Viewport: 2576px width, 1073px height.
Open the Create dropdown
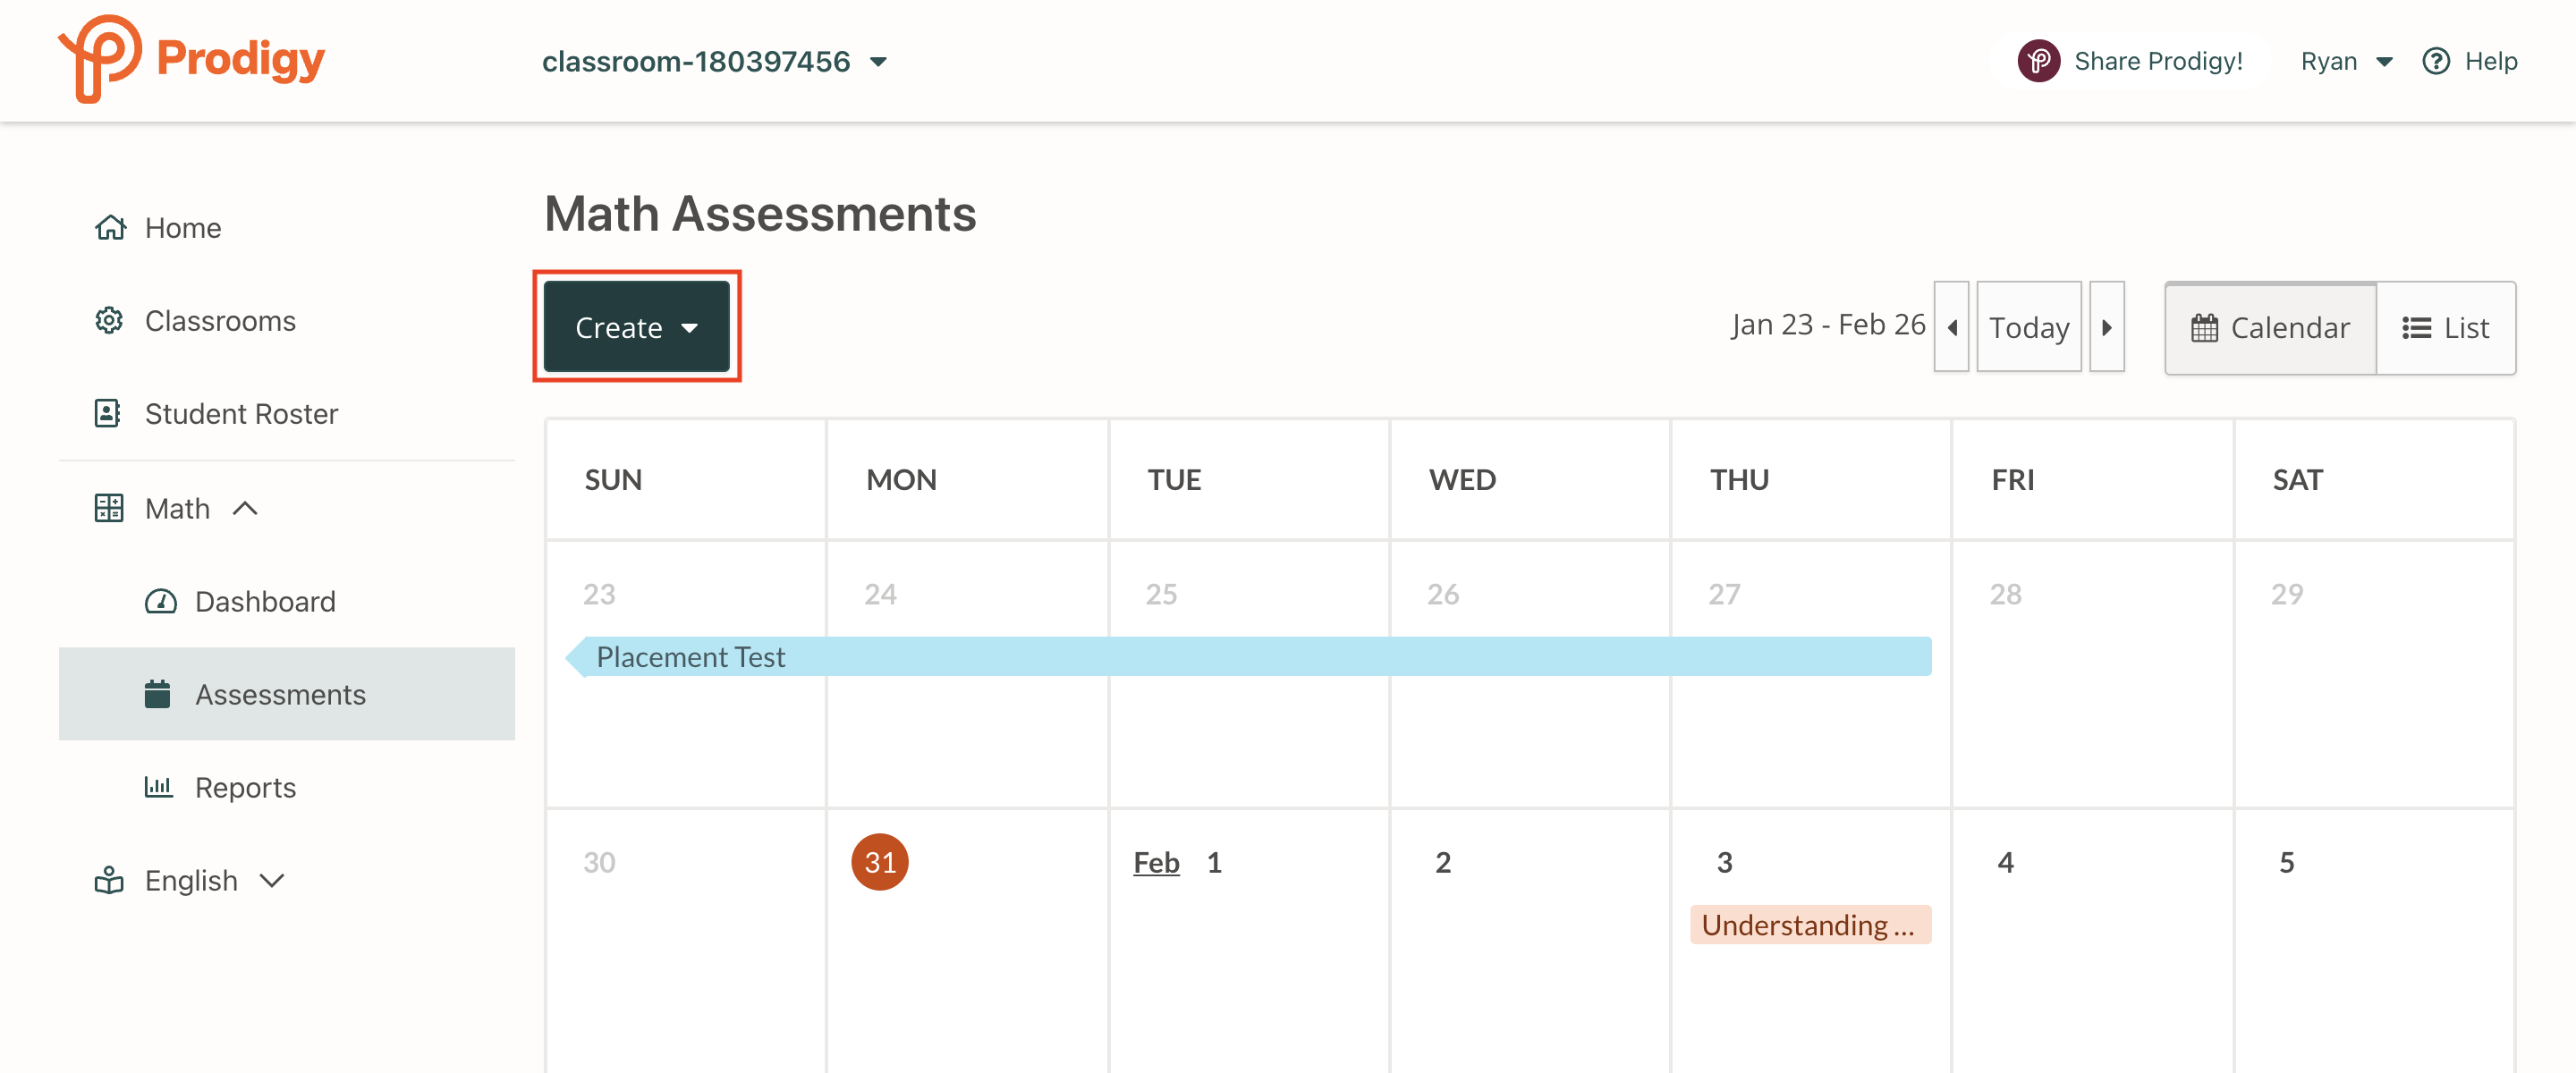pyautogui.click(x=636, y=326)
